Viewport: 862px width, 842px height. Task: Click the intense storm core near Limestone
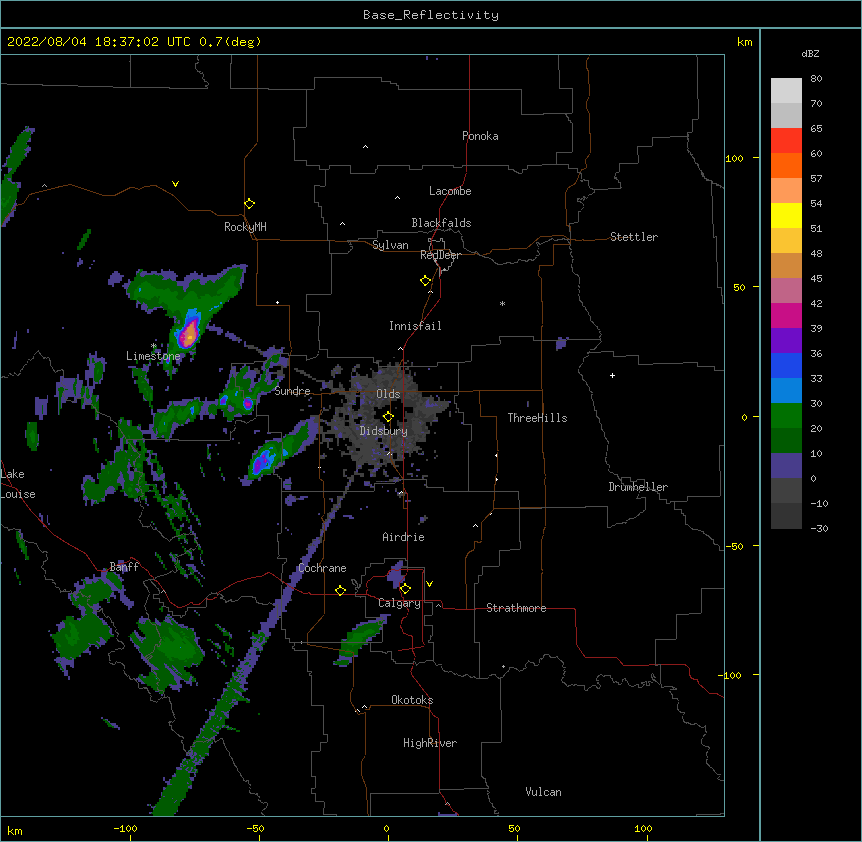pyautogui.click(x=189, y=334)
